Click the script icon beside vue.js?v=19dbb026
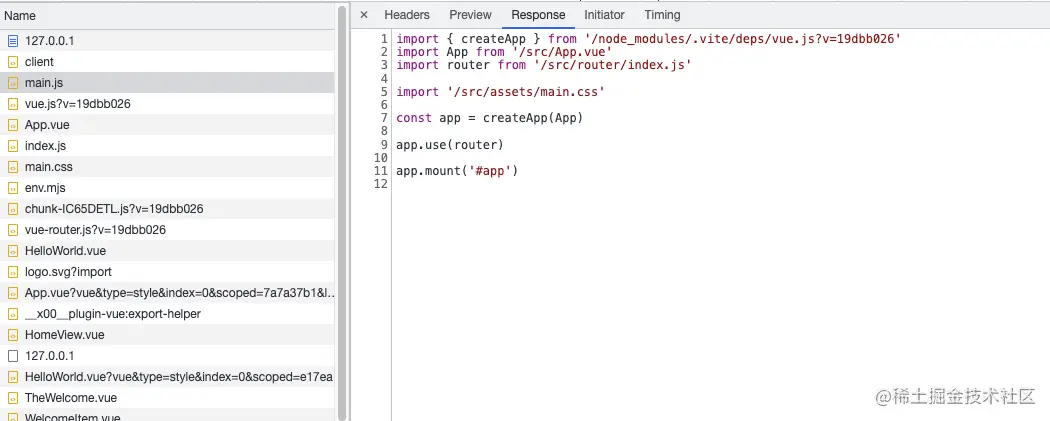1050x421 pixels. (13, 104)
